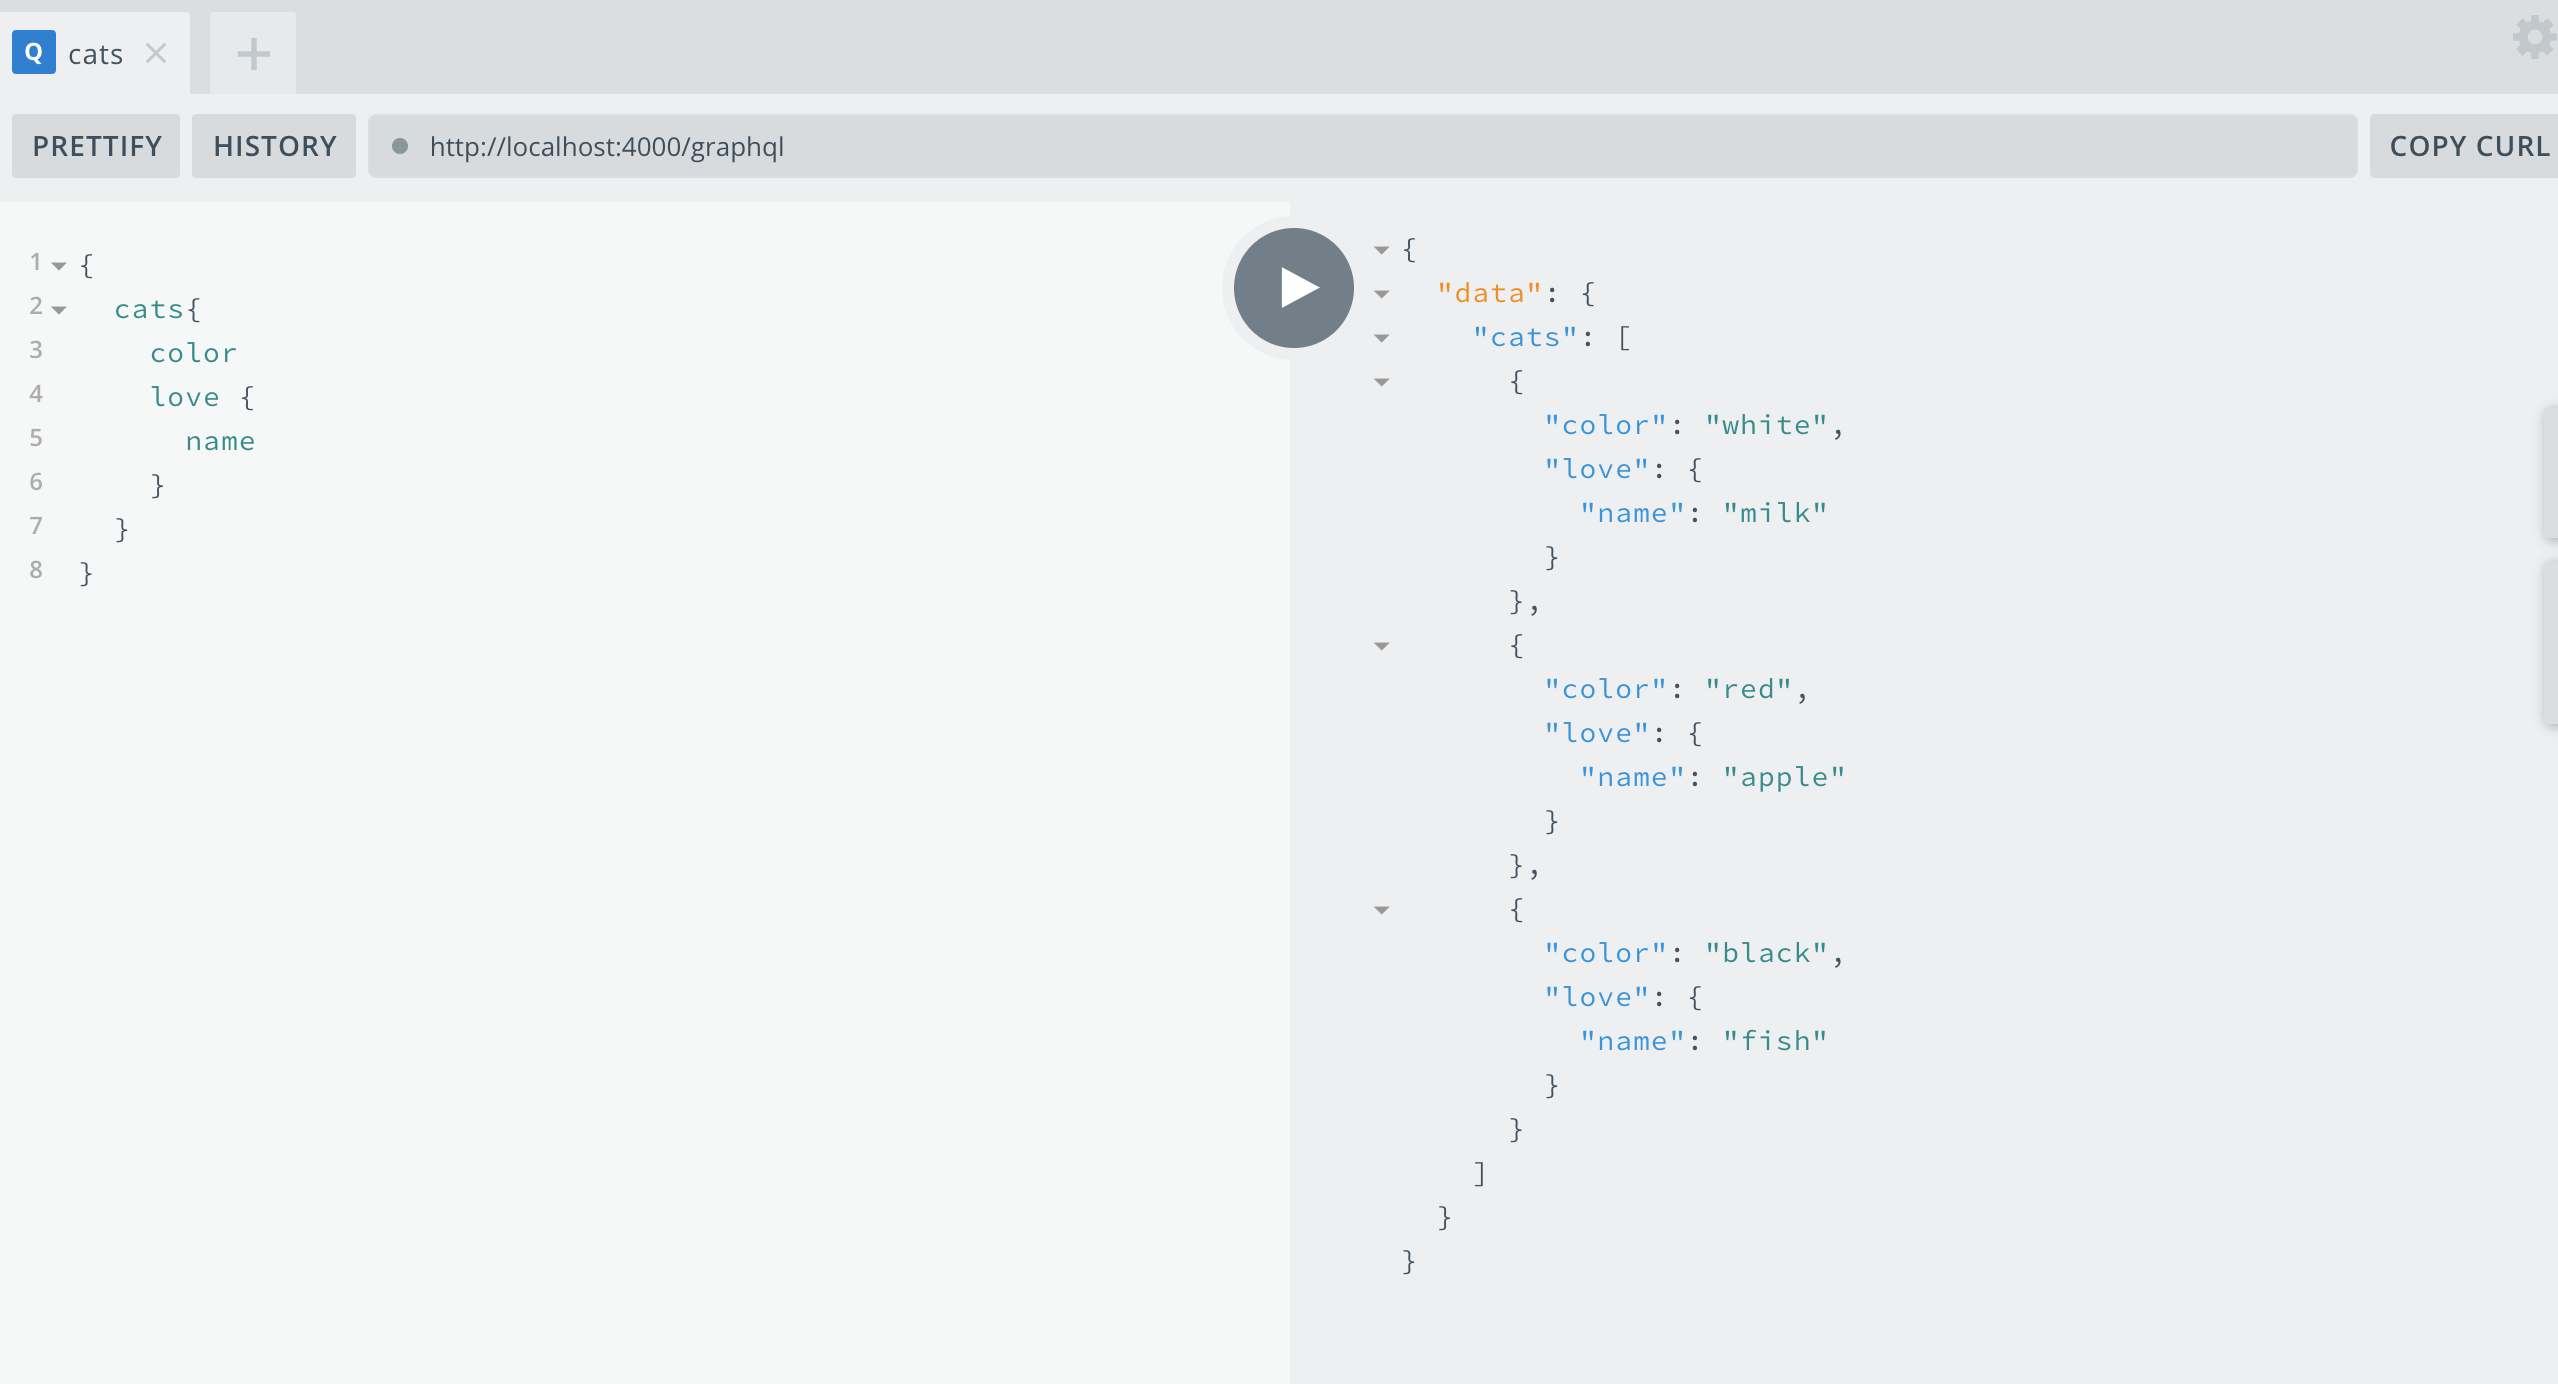This screenshot has height=1384, width=2558.
Task: Select the "fish" value in response
Action: pos(1775,1041)
